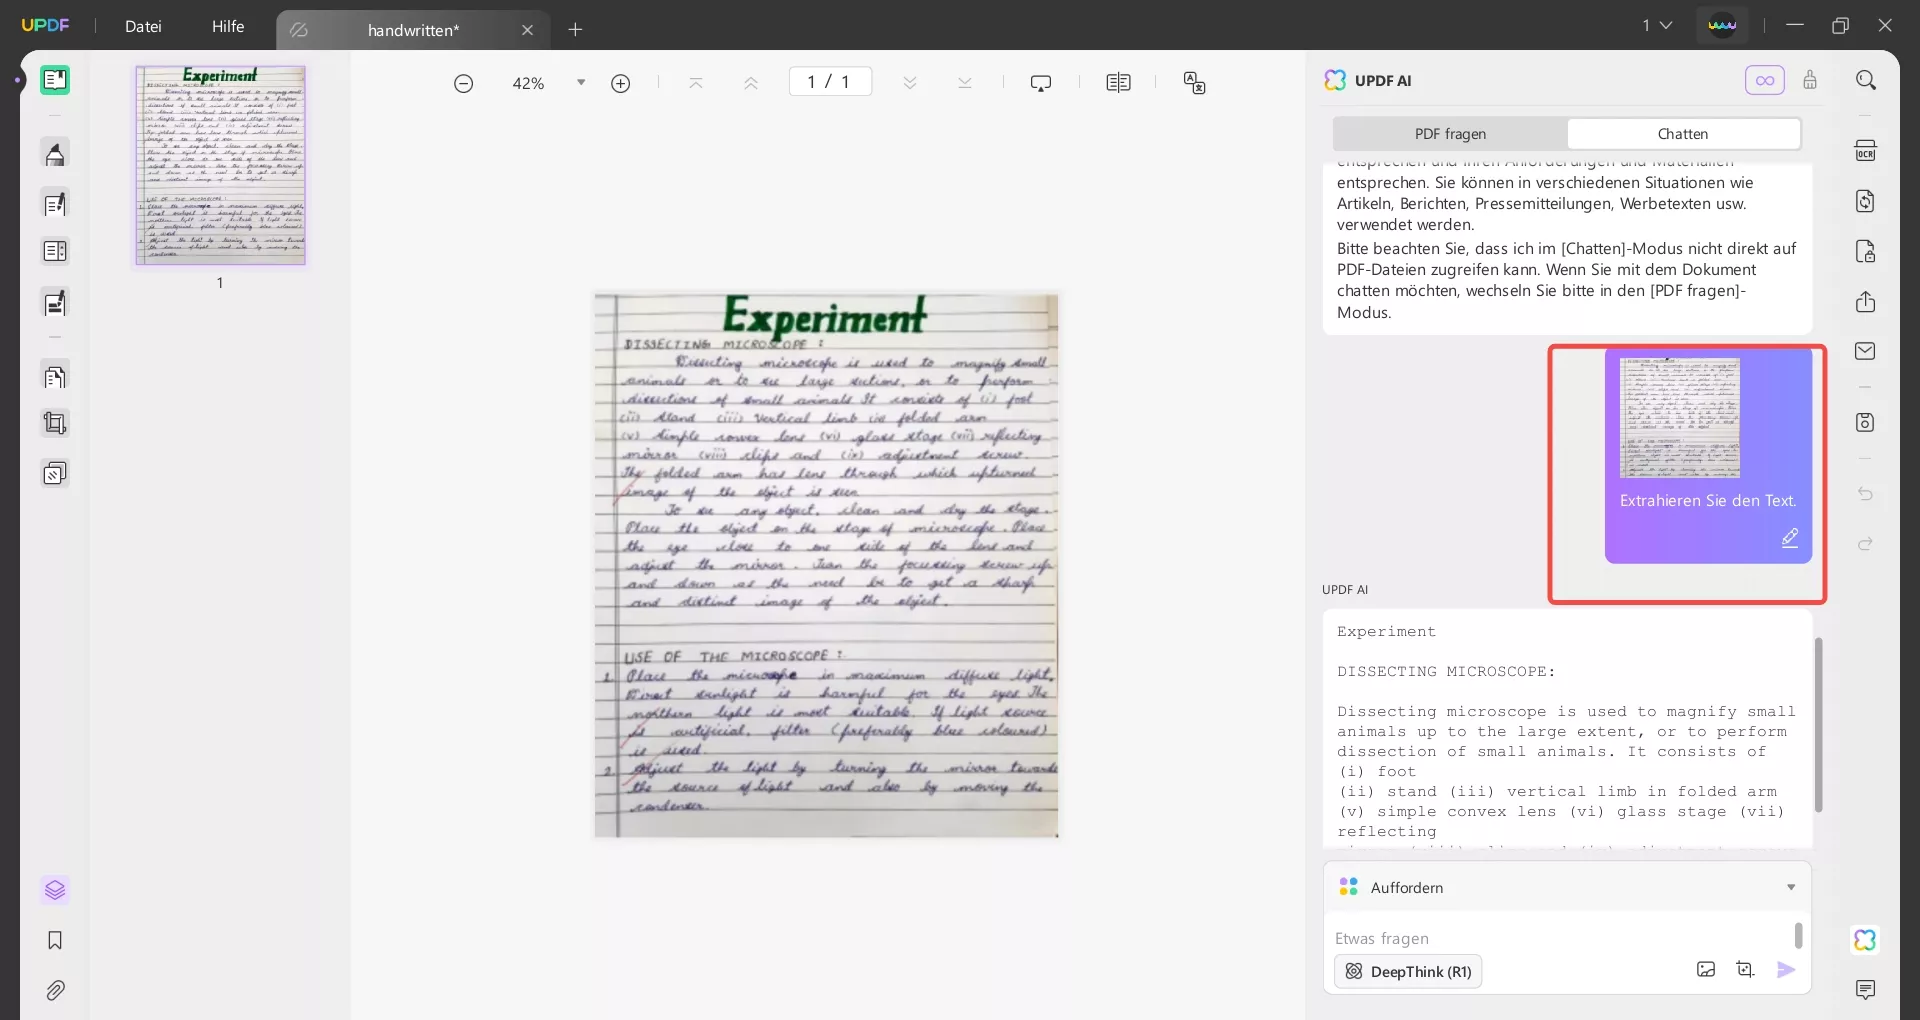Edit the 'Extrahieren Sie den Text' message
Screen dimensions: 1920x1020
[x=1789, y=538]
